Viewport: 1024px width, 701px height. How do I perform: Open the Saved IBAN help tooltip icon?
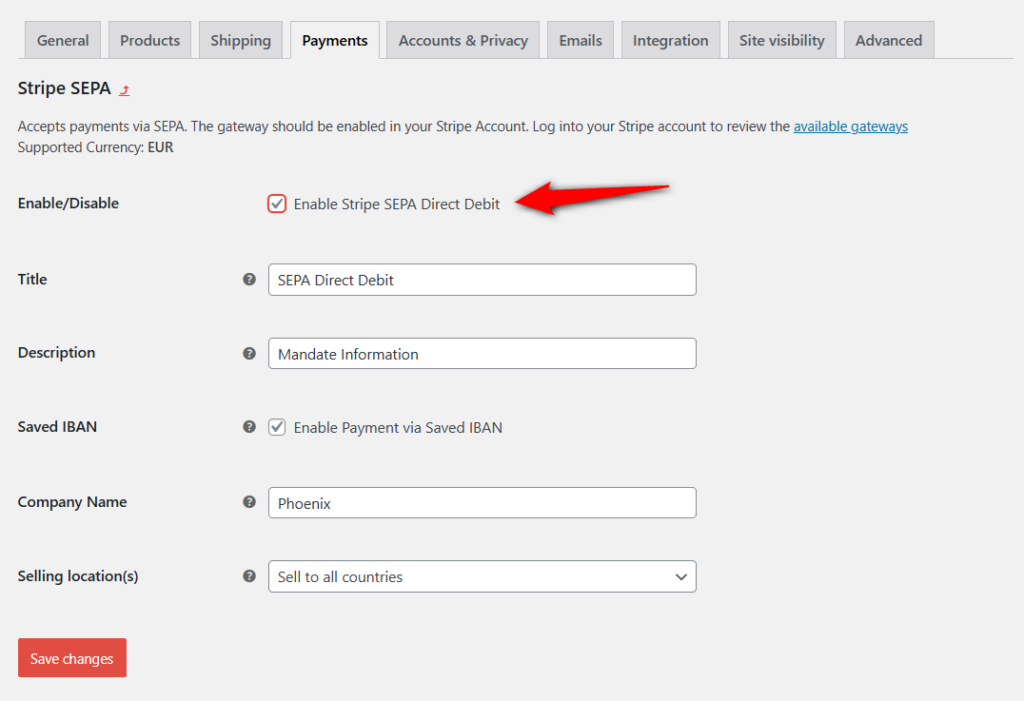coord(249,427)
